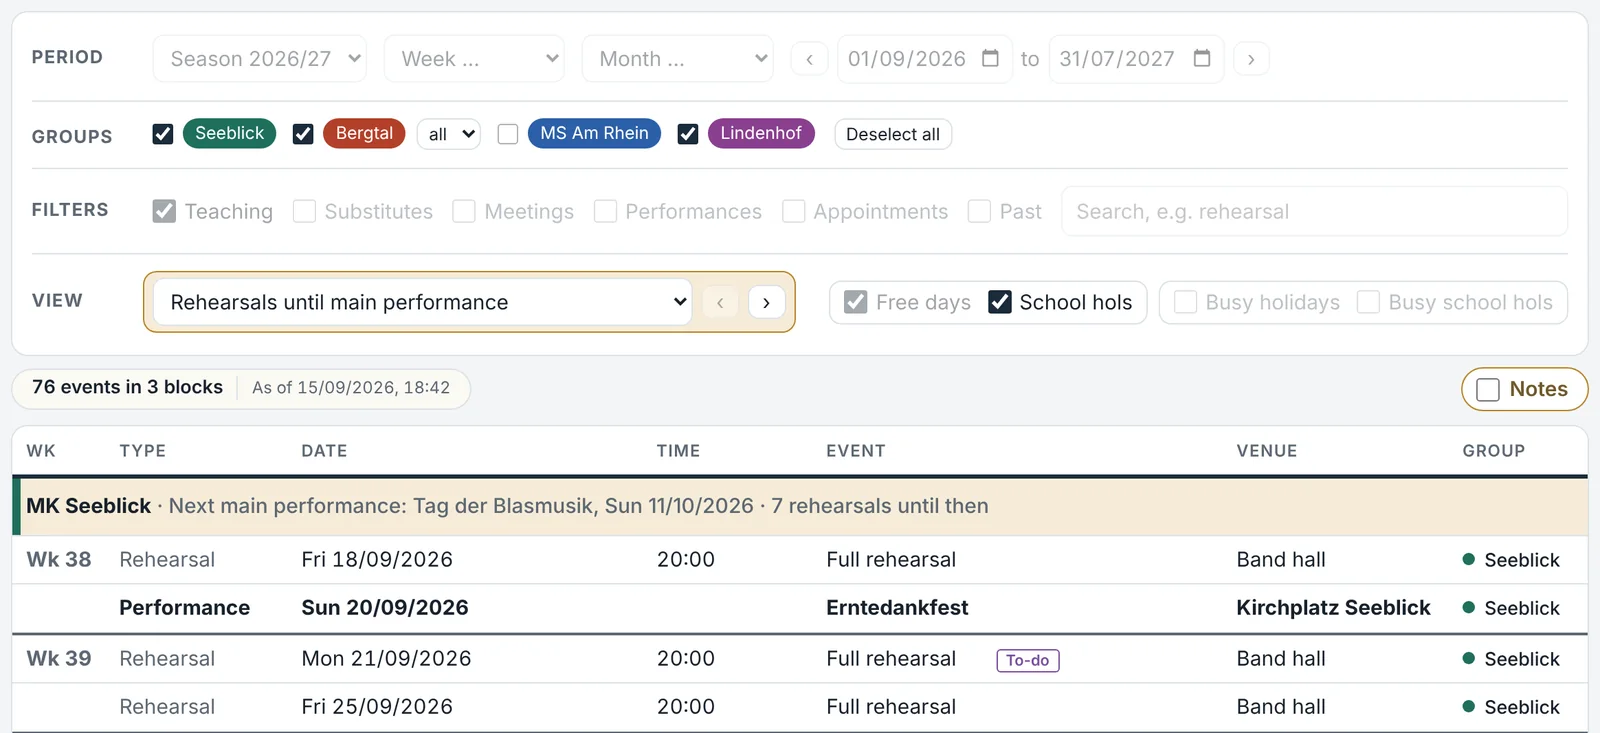Click the Deselect all button
This screenshot has height=733, width=1600.
[893, 134]
